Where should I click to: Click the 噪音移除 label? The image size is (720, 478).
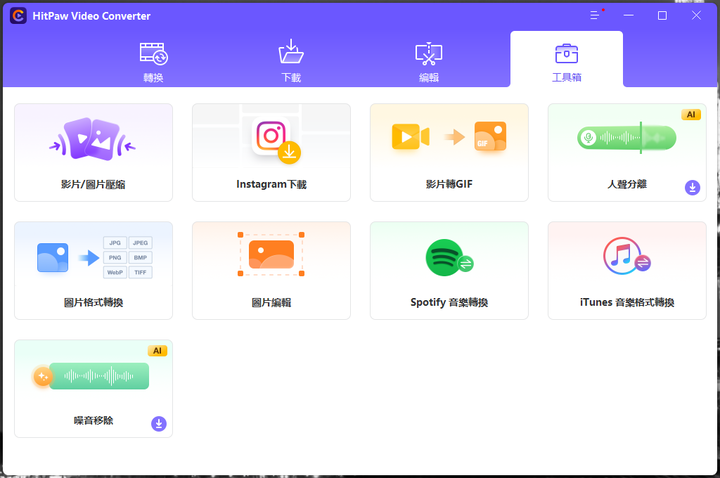93,420
